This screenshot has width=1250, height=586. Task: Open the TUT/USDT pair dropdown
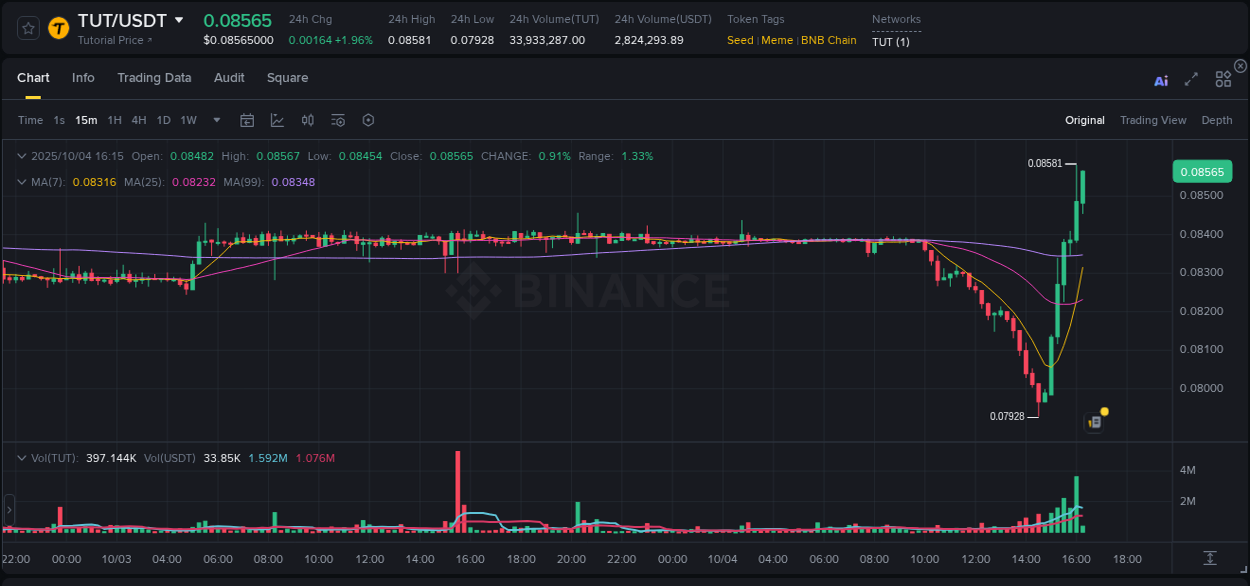coord(179,19)
